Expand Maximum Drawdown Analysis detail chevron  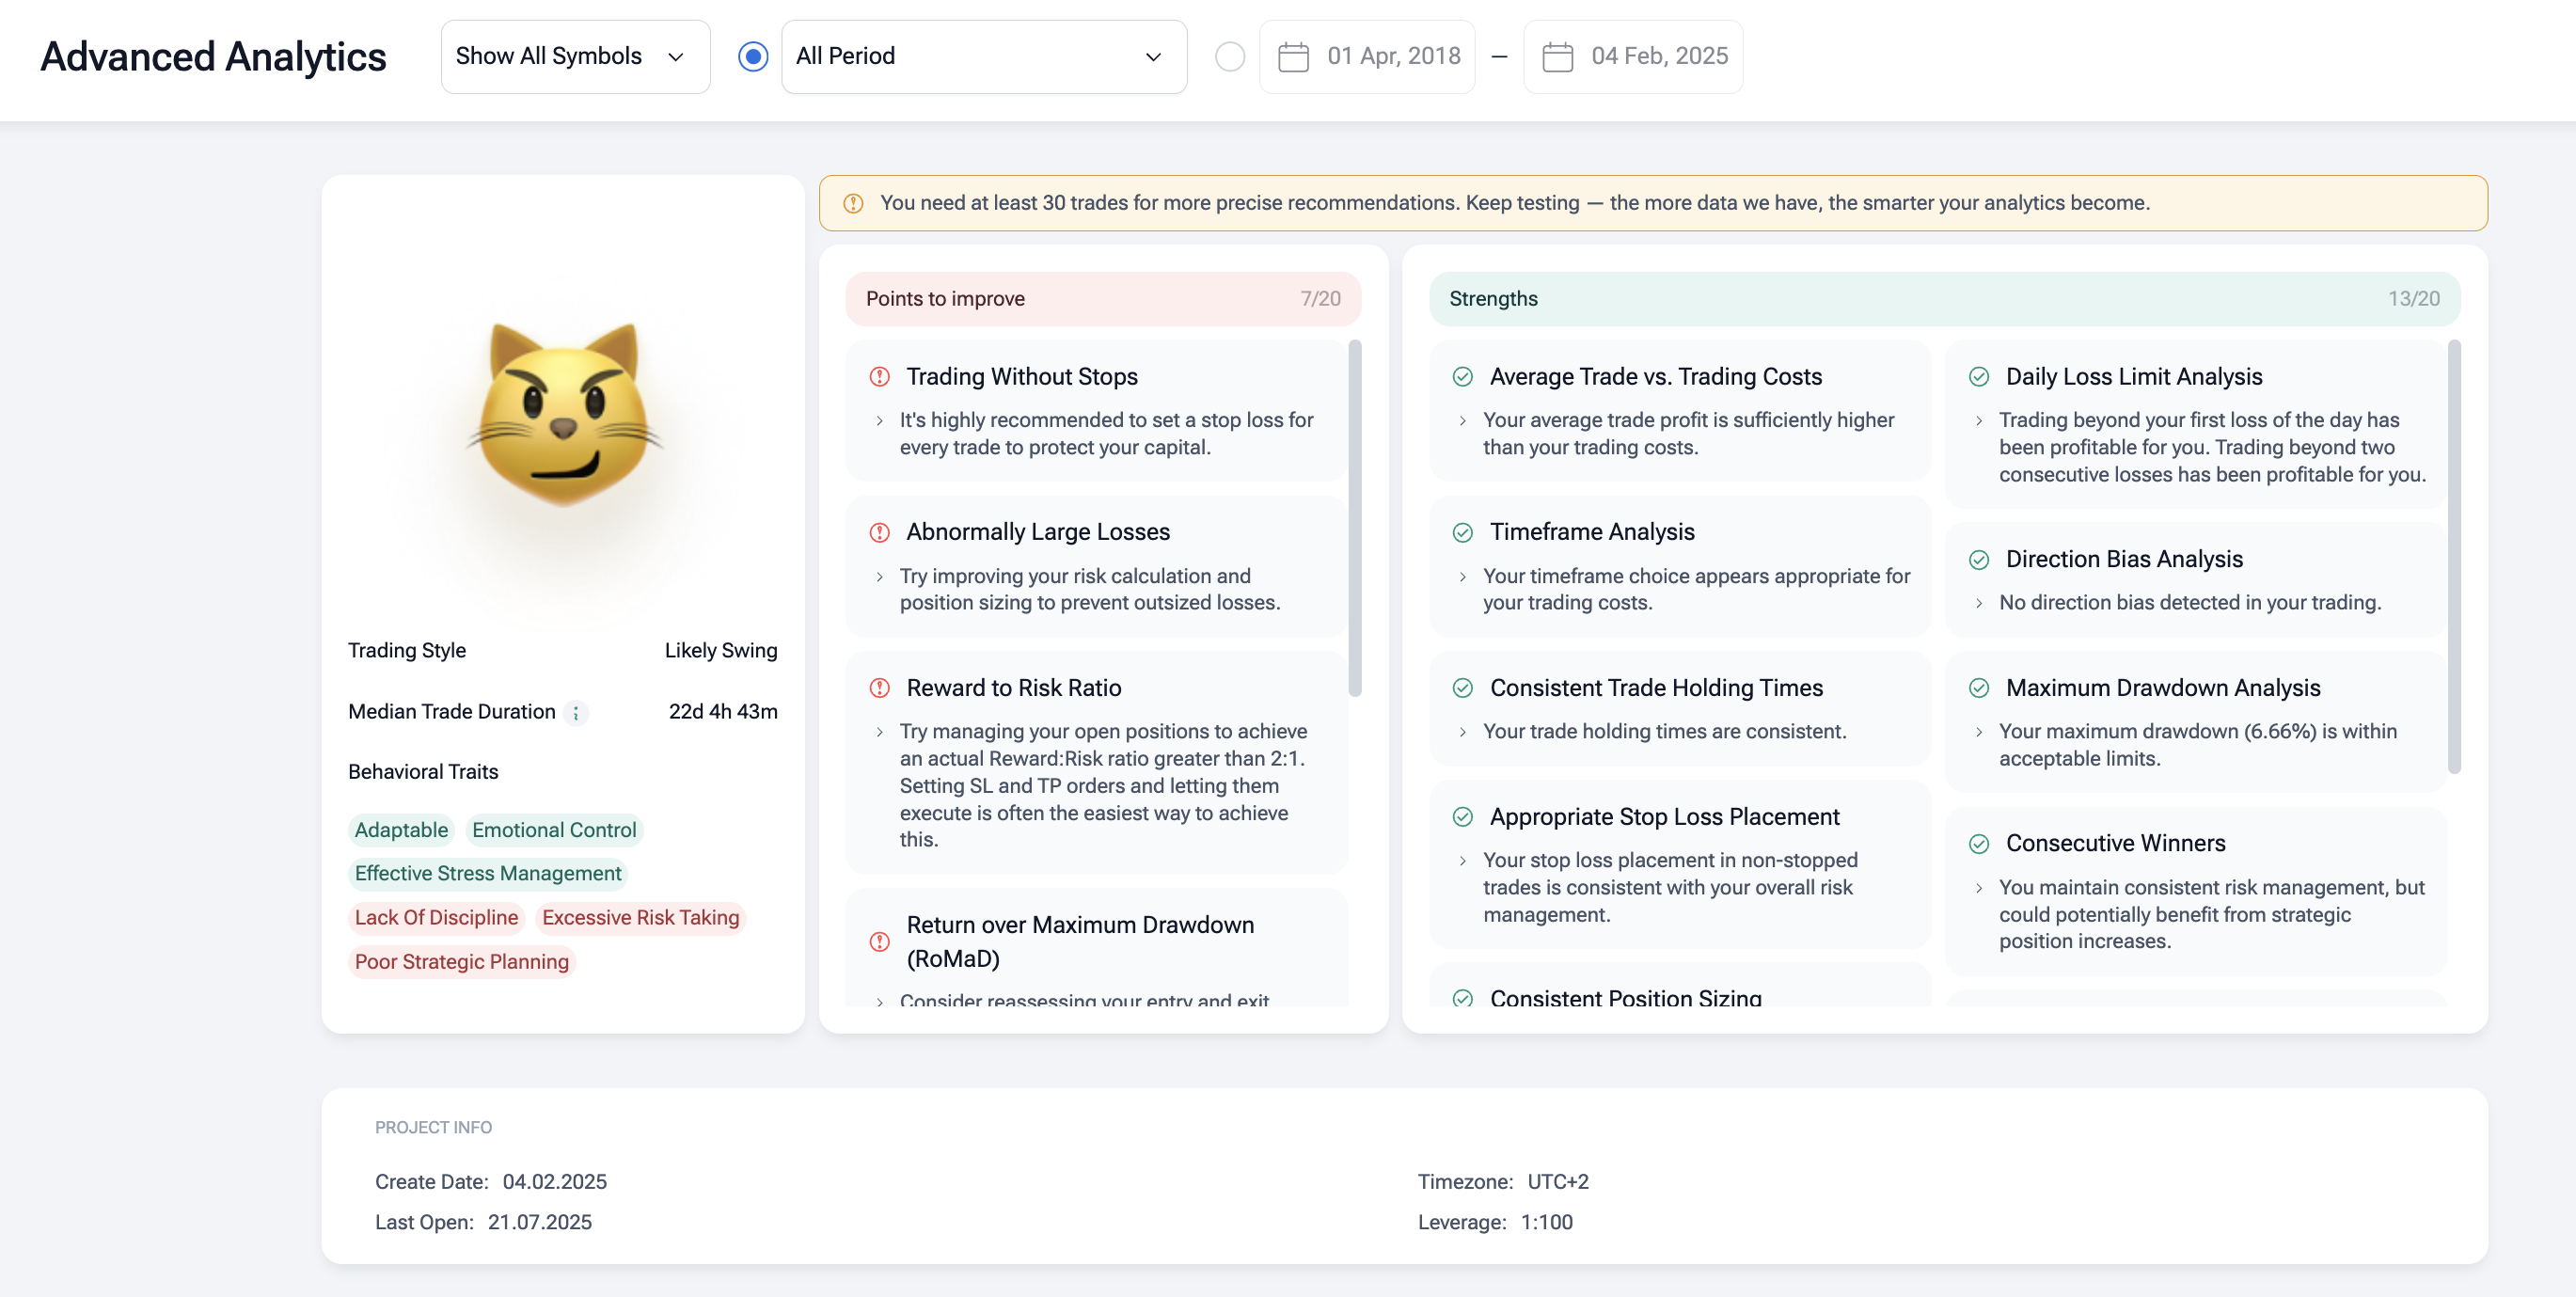click(1978, 732)
